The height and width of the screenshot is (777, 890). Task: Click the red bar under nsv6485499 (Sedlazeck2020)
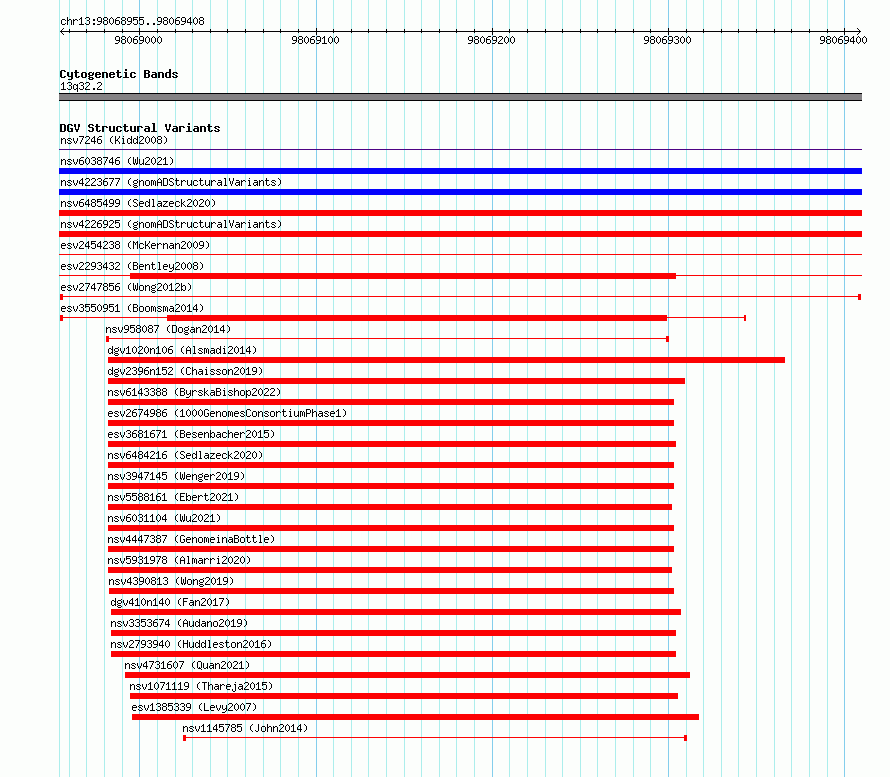(460, 213)
